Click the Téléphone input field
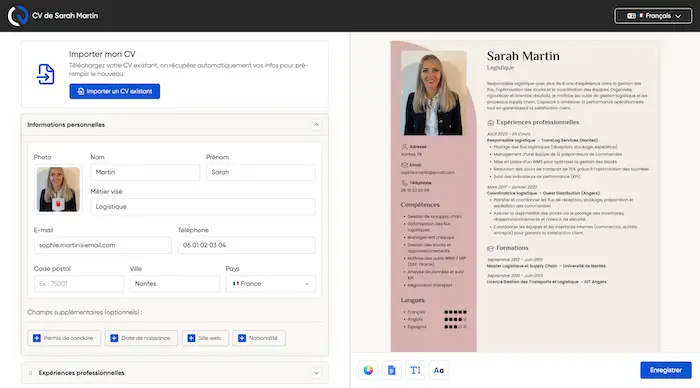Image resolution: width=700 pixels, height=388 pixels. (247, 245)
